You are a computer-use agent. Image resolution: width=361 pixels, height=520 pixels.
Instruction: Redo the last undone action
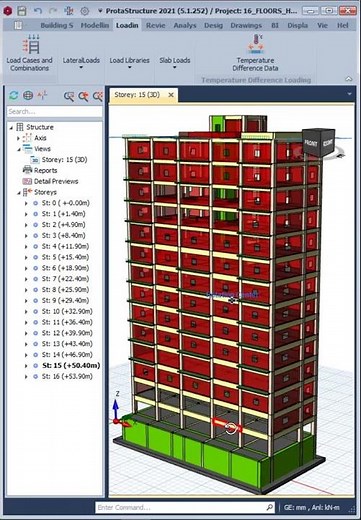[x=53, y=11]
